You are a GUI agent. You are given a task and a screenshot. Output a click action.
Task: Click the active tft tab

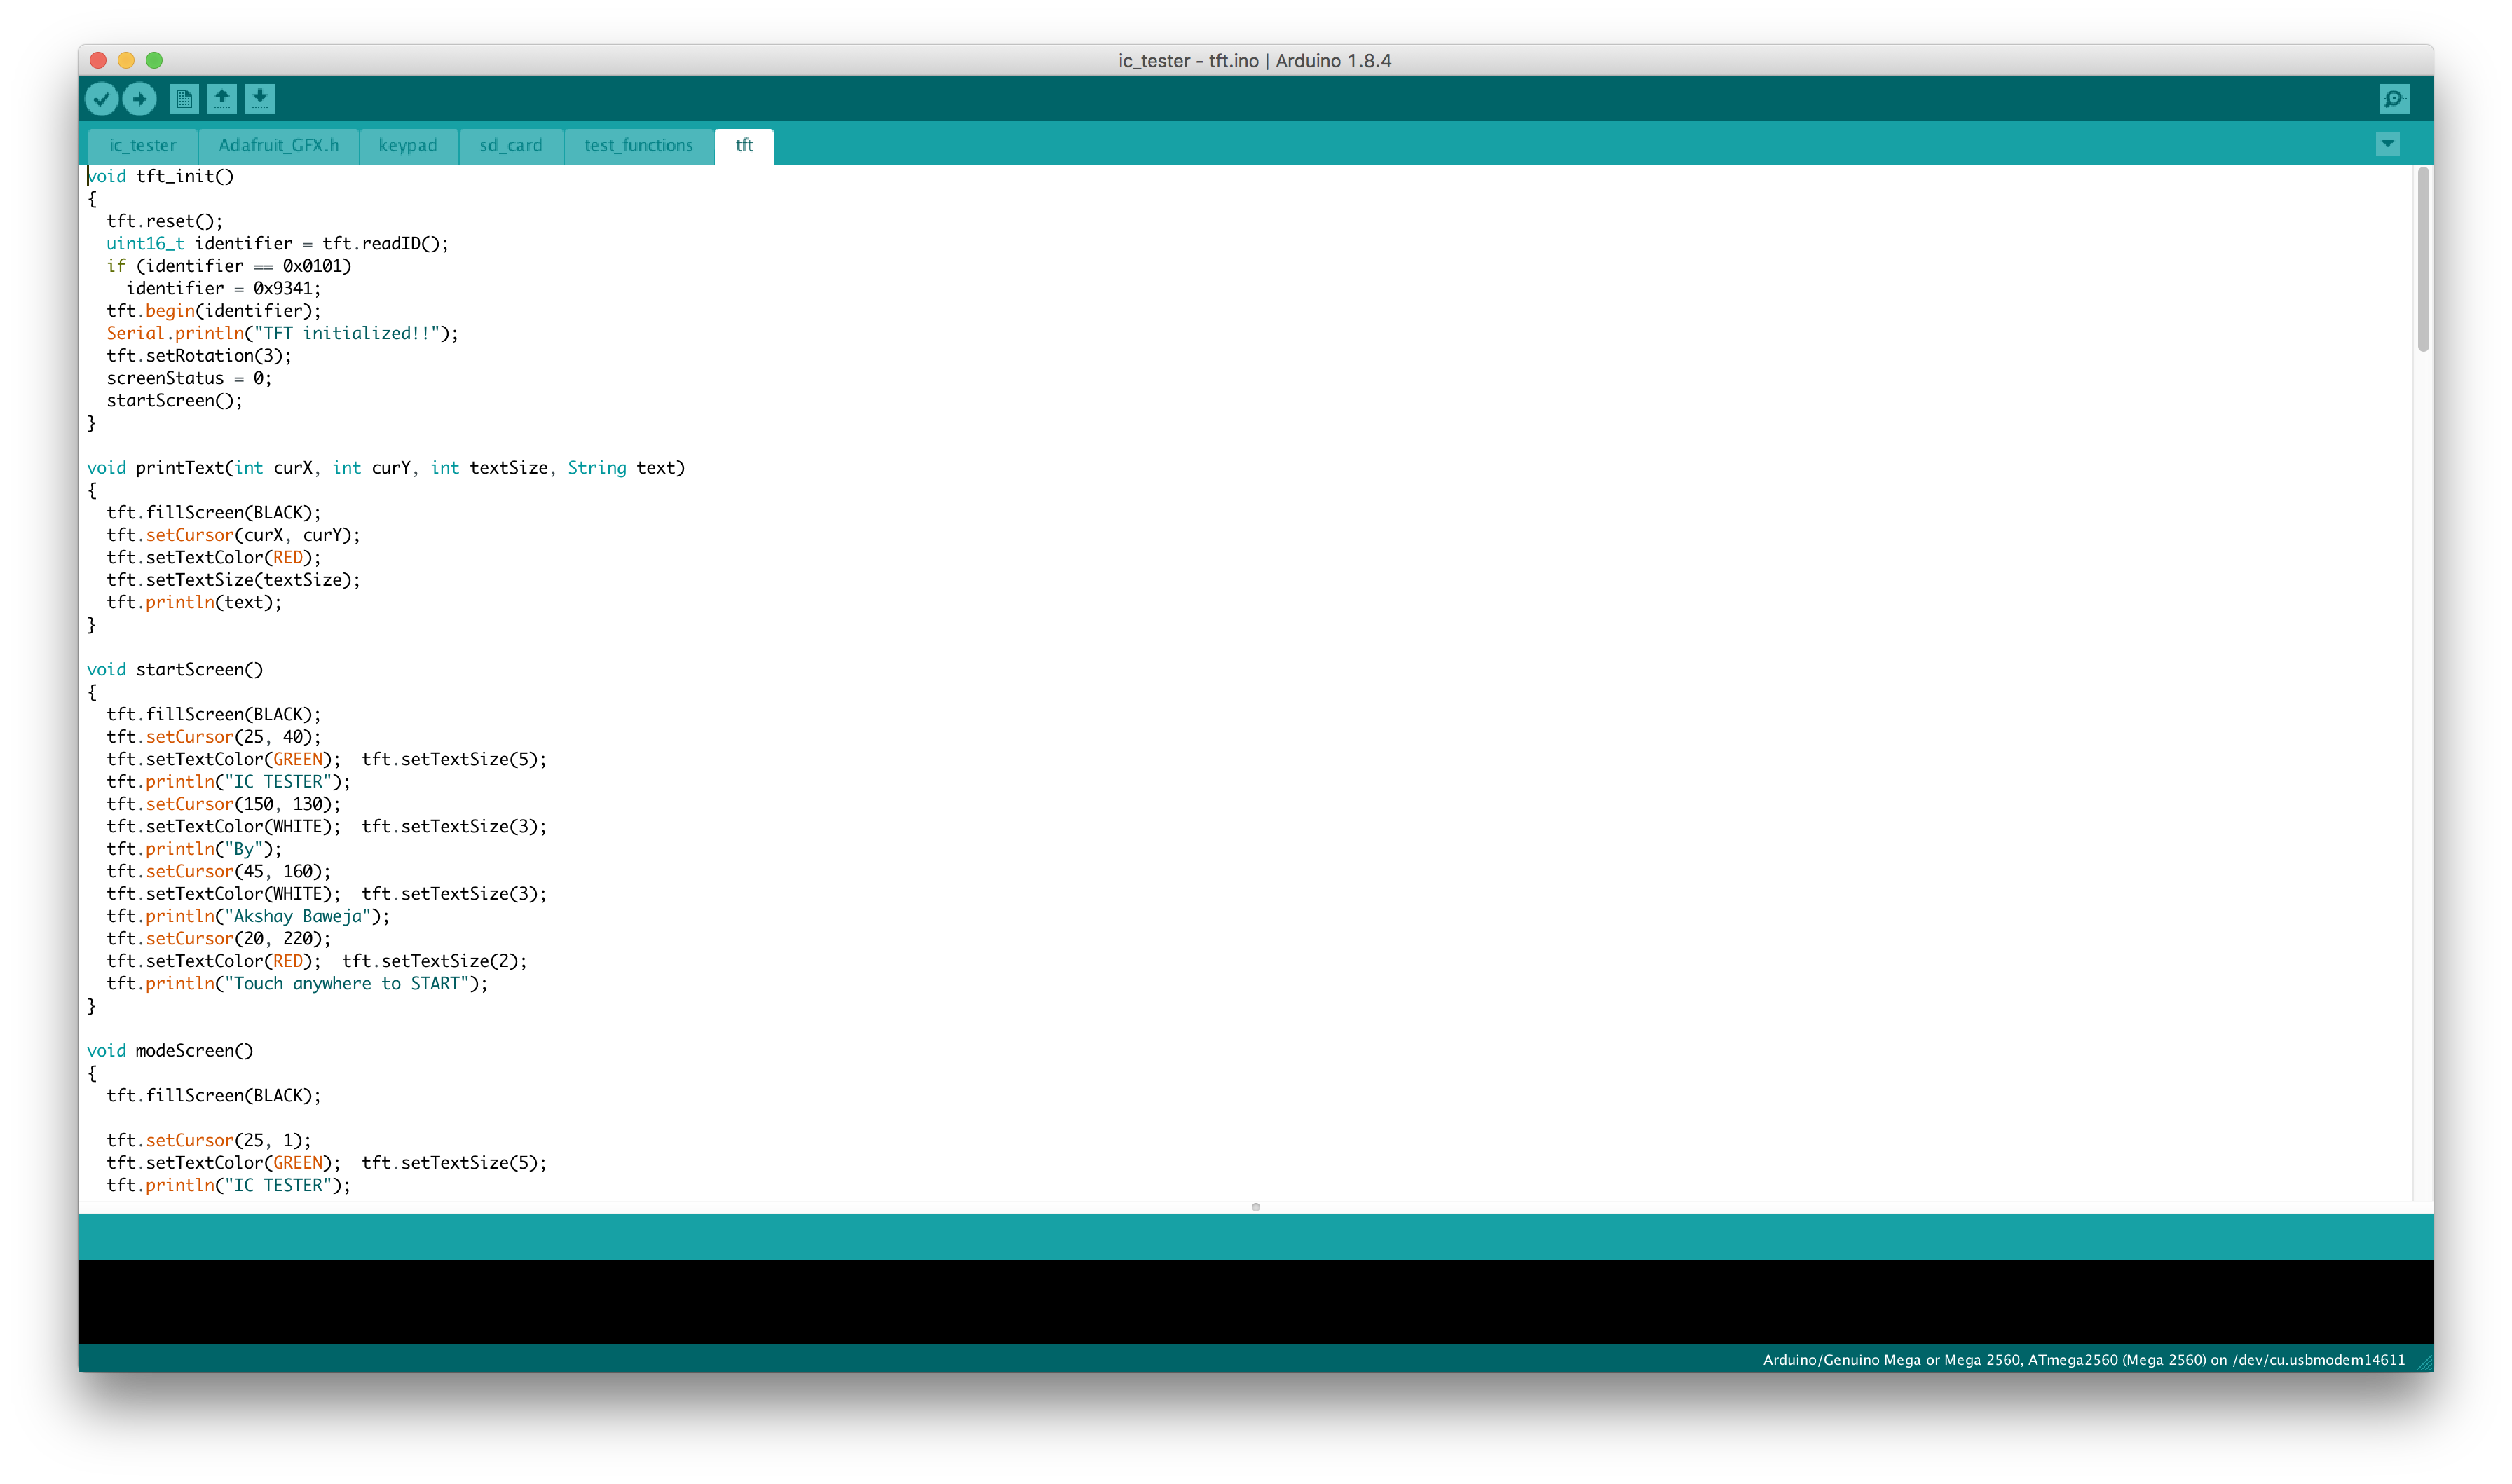pos(744,146)
